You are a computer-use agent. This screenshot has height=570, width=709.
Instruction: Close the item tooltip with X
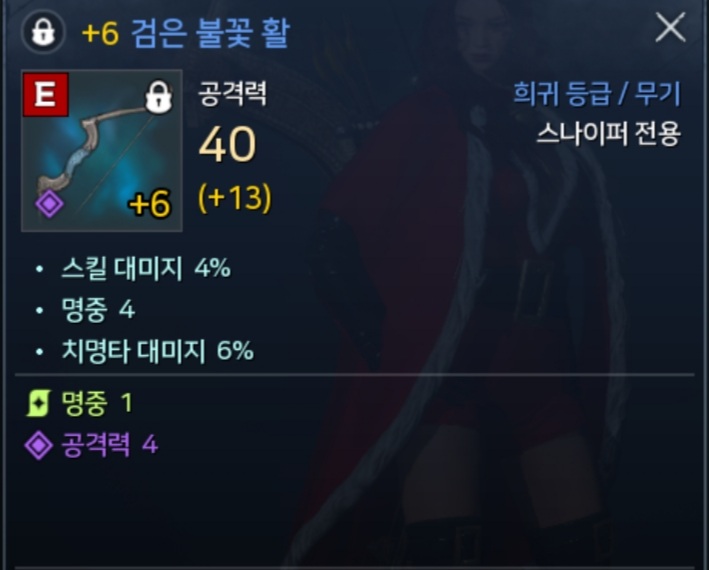pyautogui.click(x=671, y=28)
